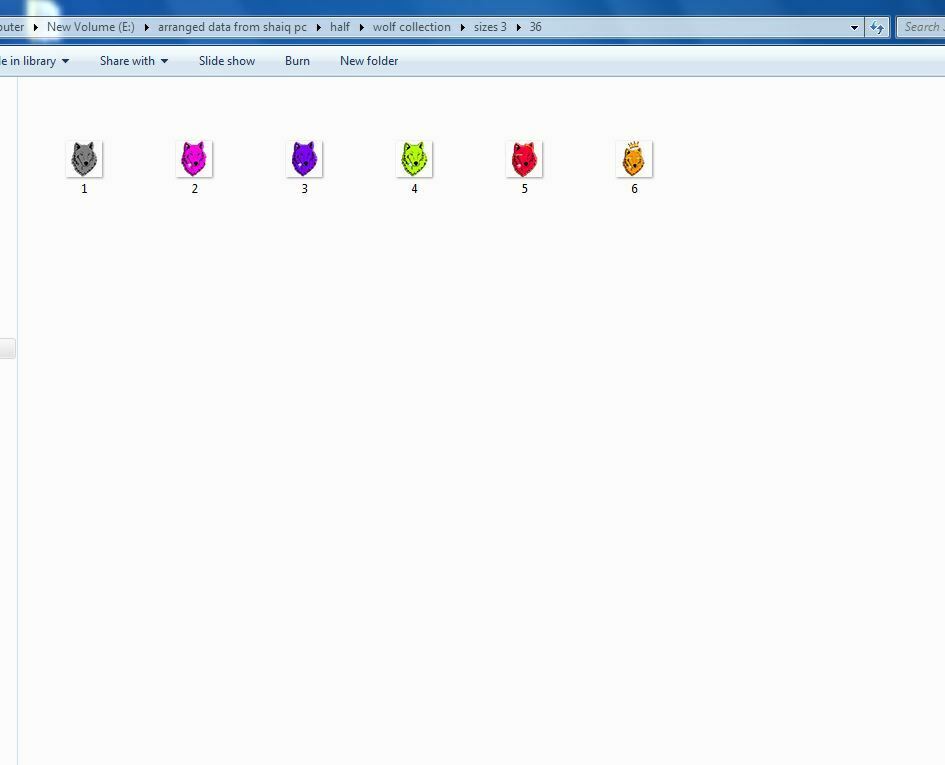Focus the Search input field
945x765 pixels.
click(921, 27)
